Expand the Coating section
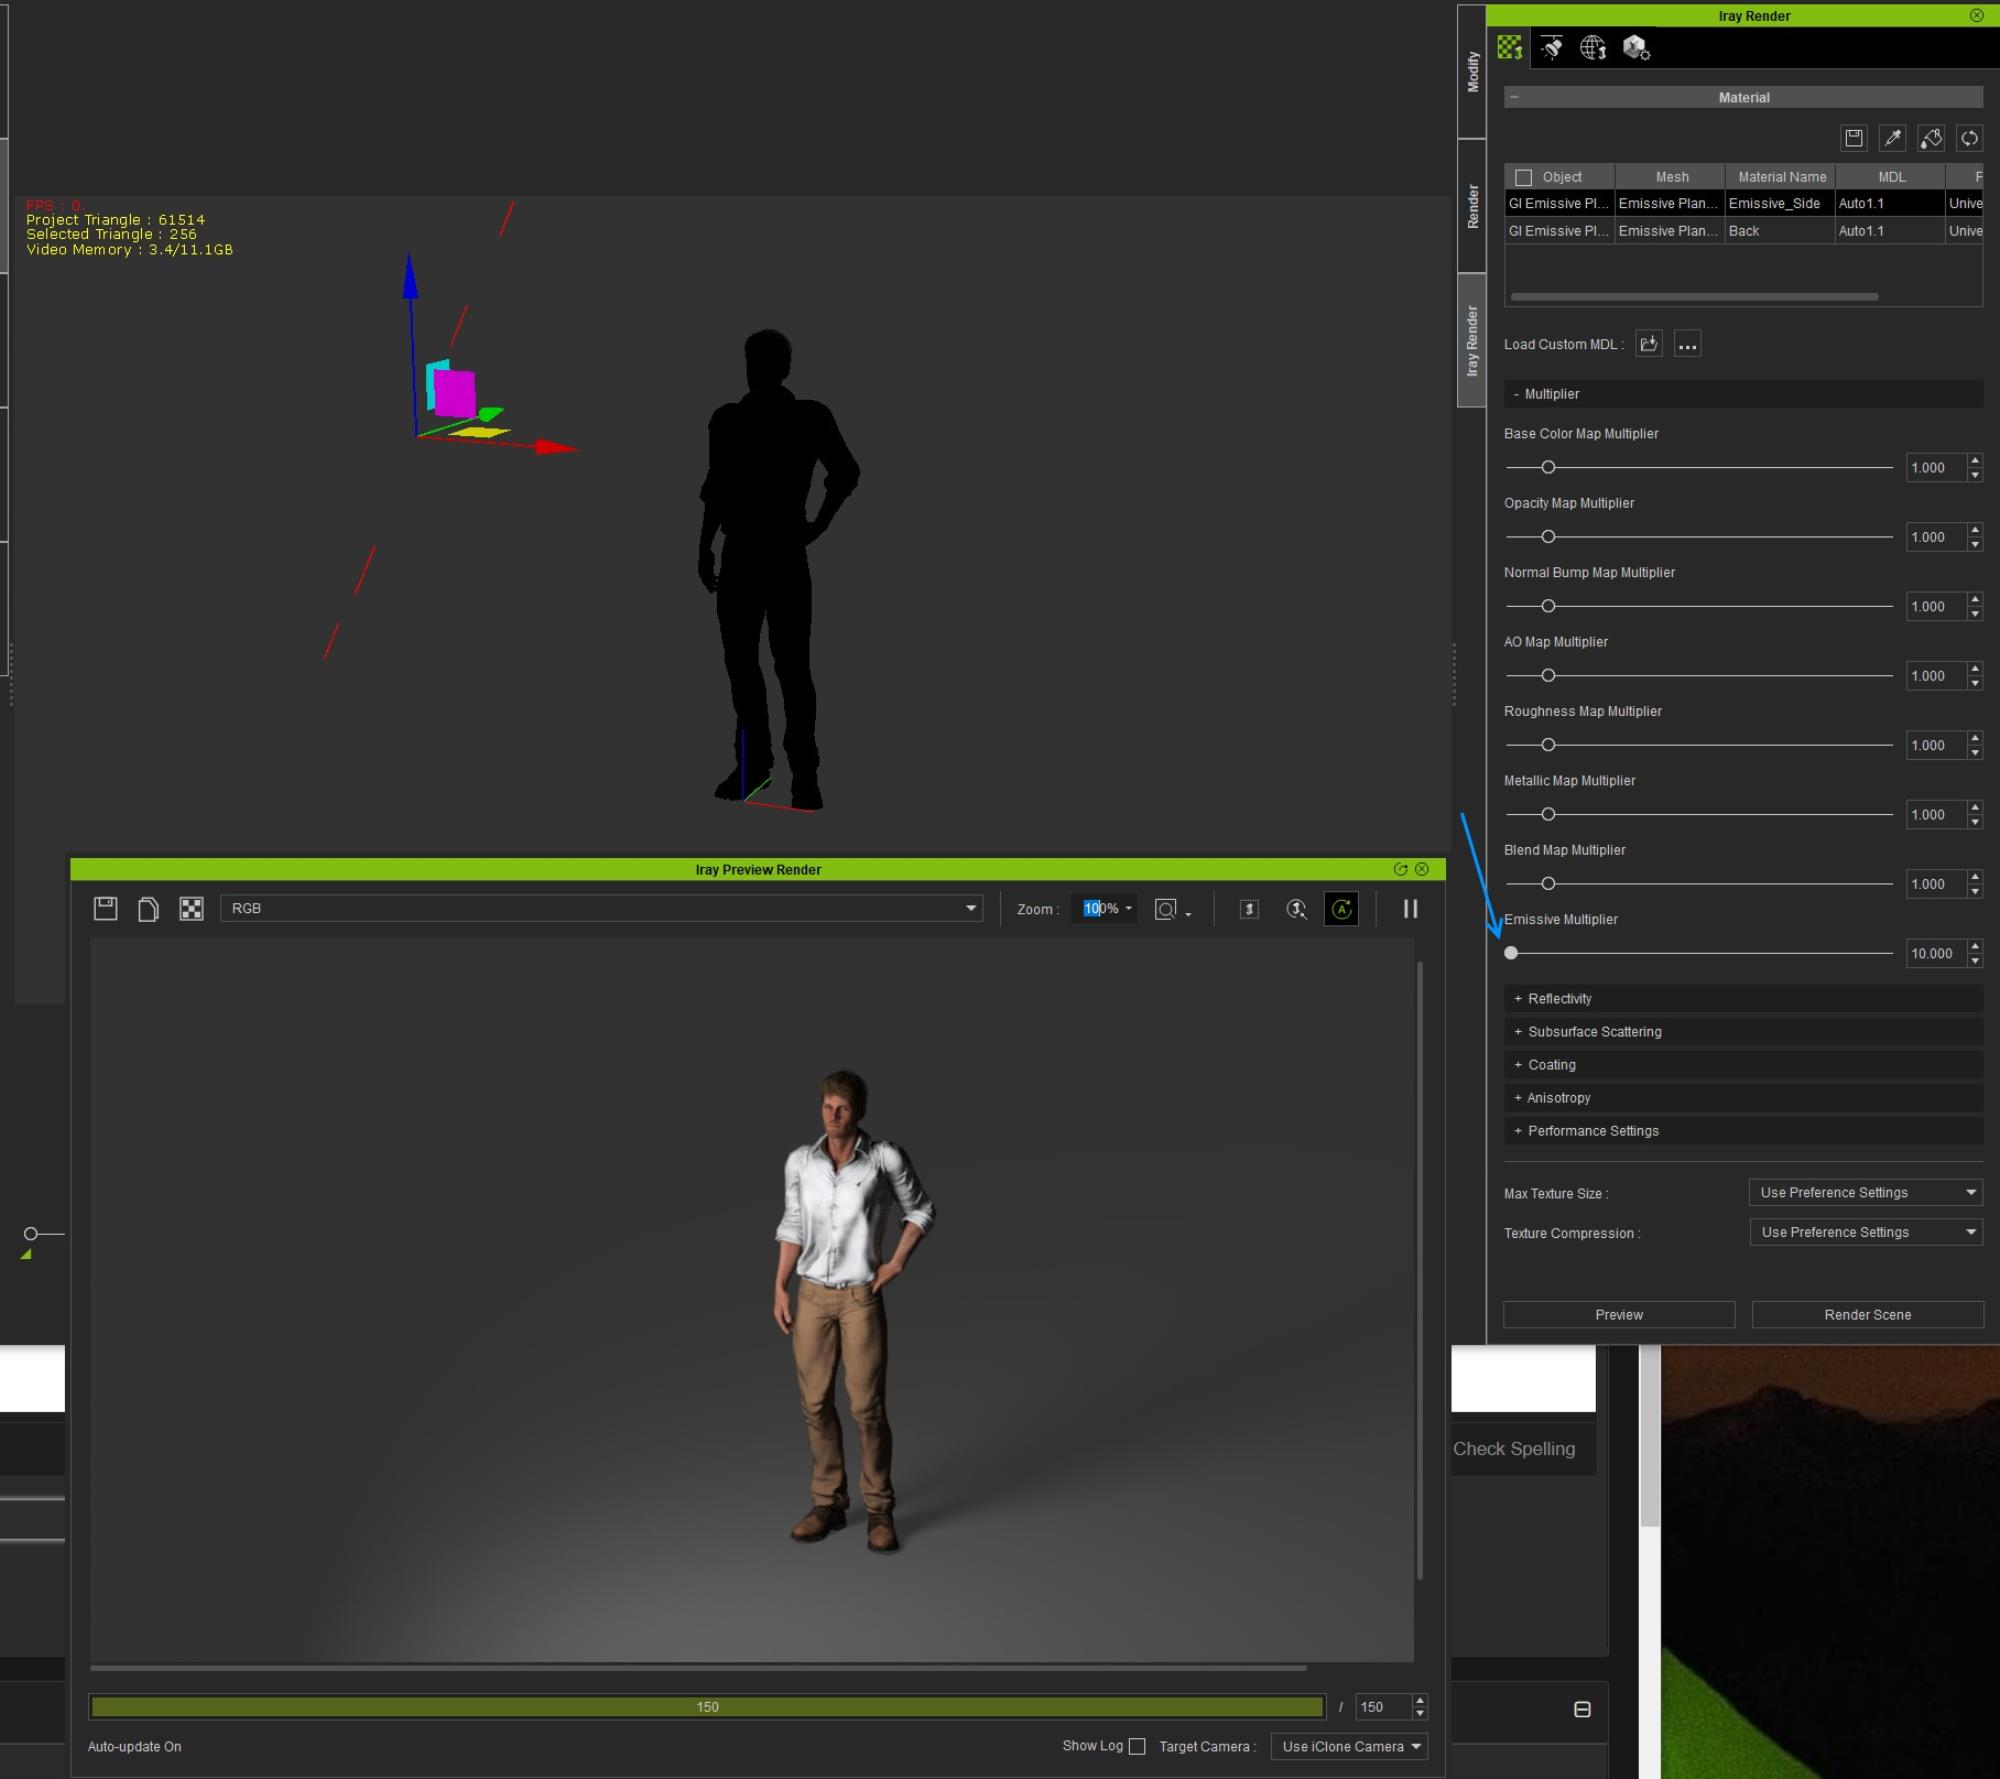 (1743, 1064)
